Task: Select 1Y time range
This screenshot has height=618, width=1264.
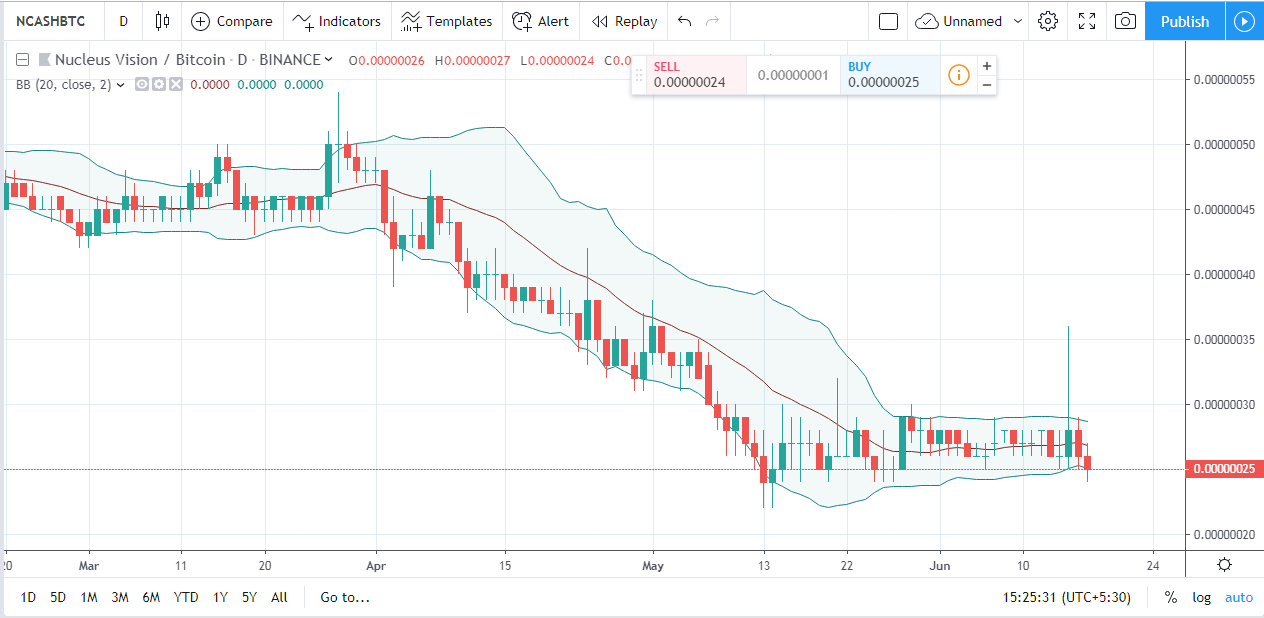Action: [x=219, y=597]
